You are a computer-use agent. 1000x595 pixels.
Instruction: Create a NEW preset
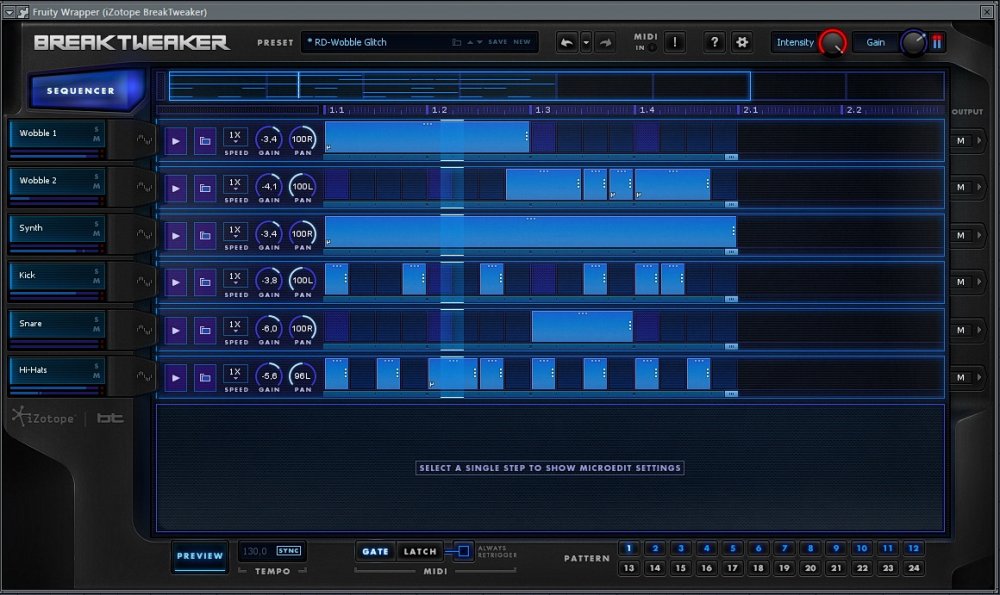click(522, 42)
